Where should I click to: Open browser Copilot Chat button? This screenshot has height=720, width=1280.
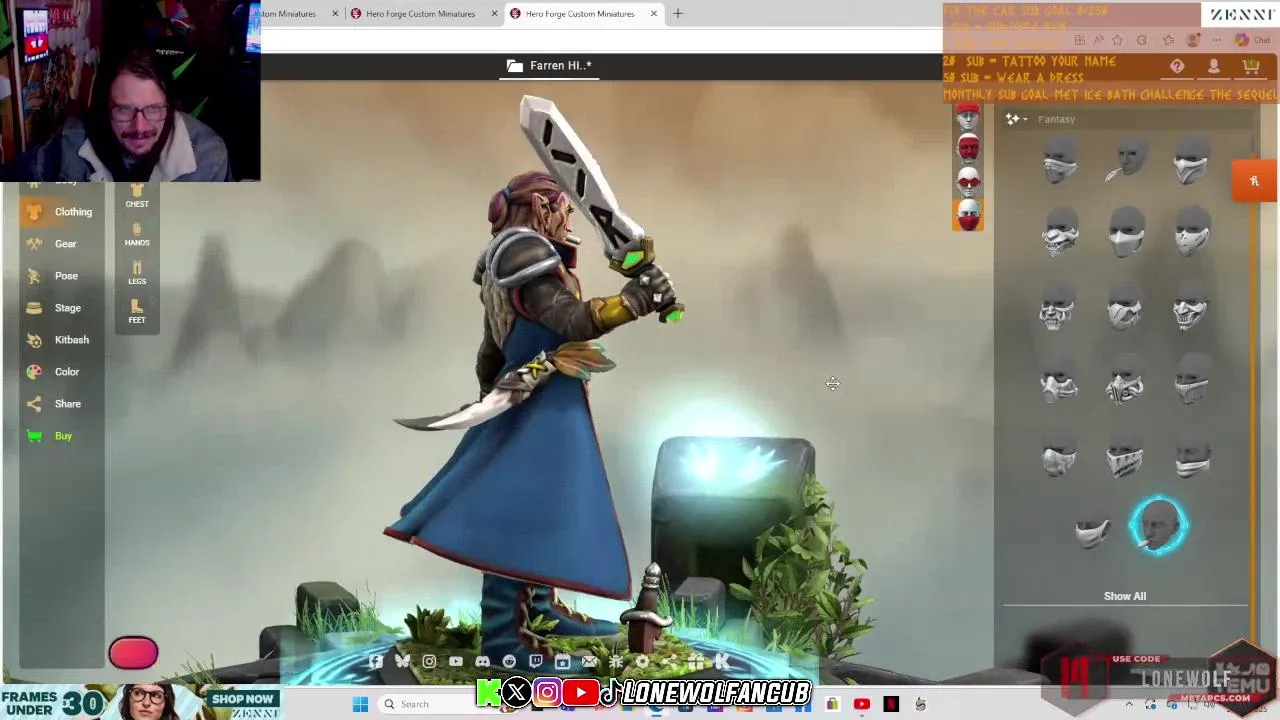1252,40
